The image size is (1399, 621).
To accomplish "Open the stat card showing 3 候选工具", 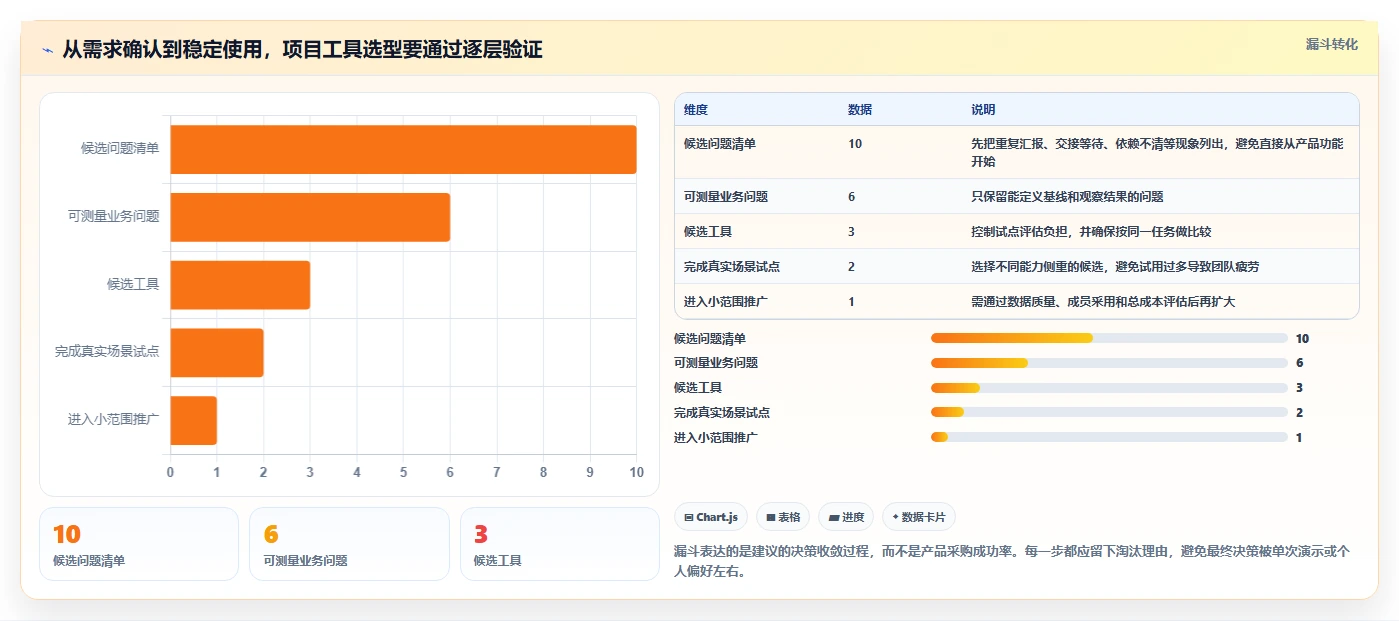I will [559, 544].
